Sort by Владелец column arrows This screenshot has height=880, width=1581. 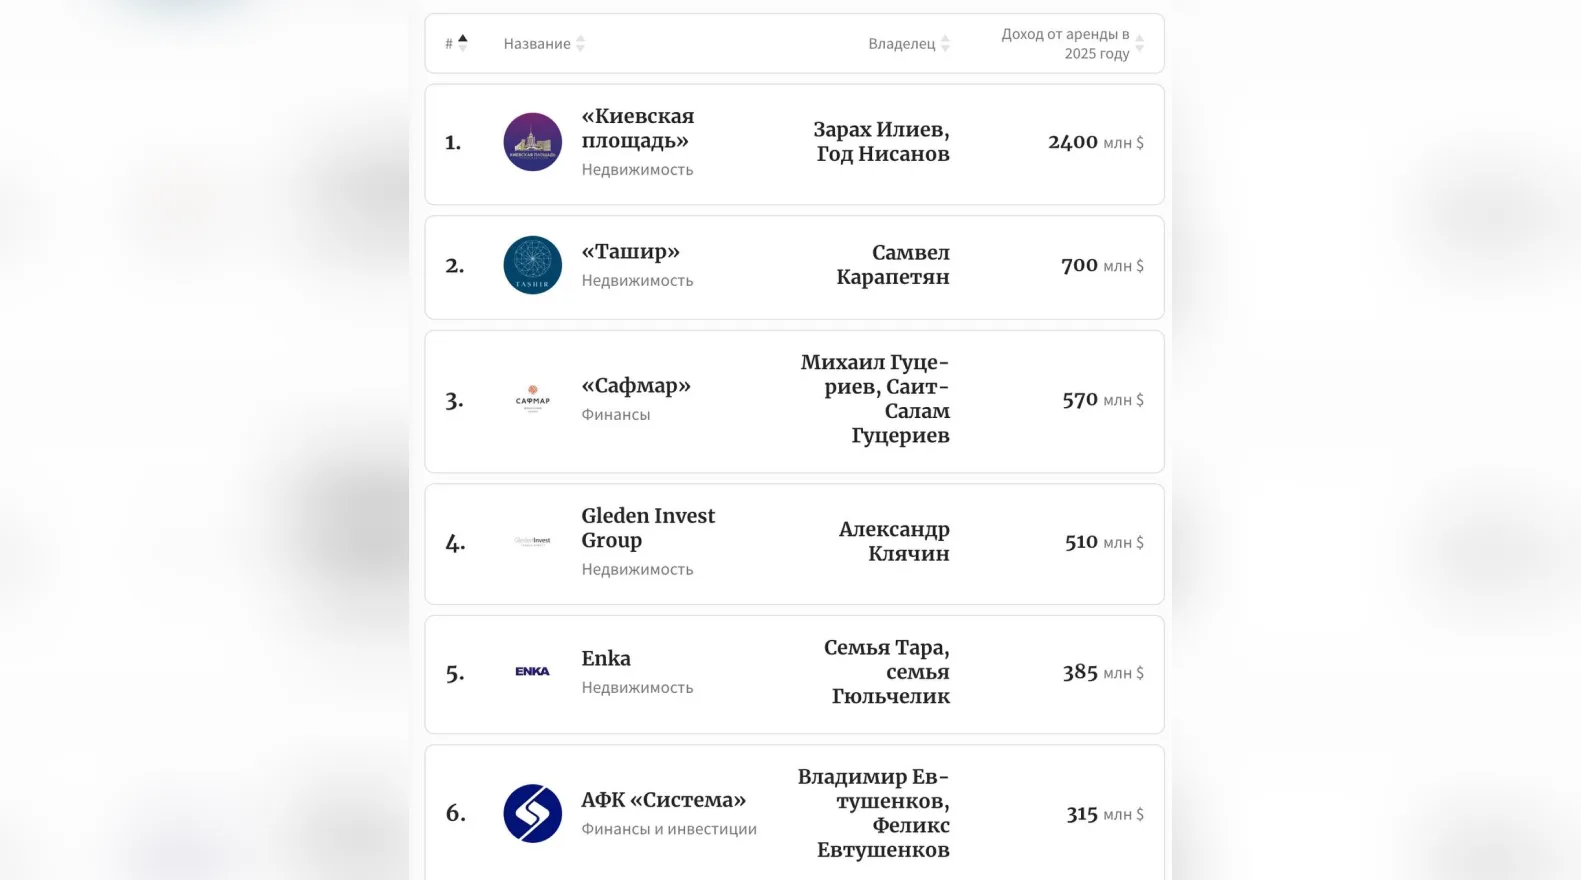pos(945,44)
